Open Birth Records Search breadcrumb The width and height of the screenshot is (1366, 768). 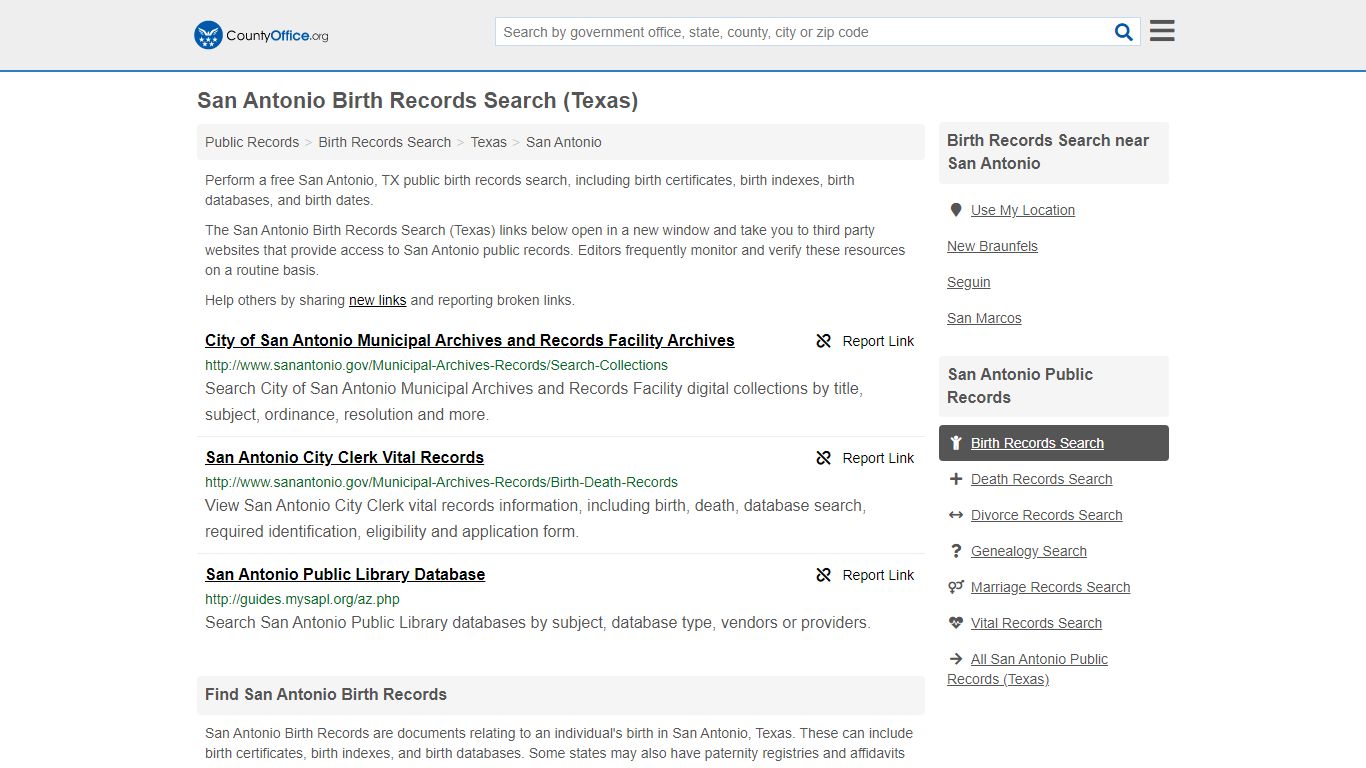pyautogui.click(x=385, y=142)
